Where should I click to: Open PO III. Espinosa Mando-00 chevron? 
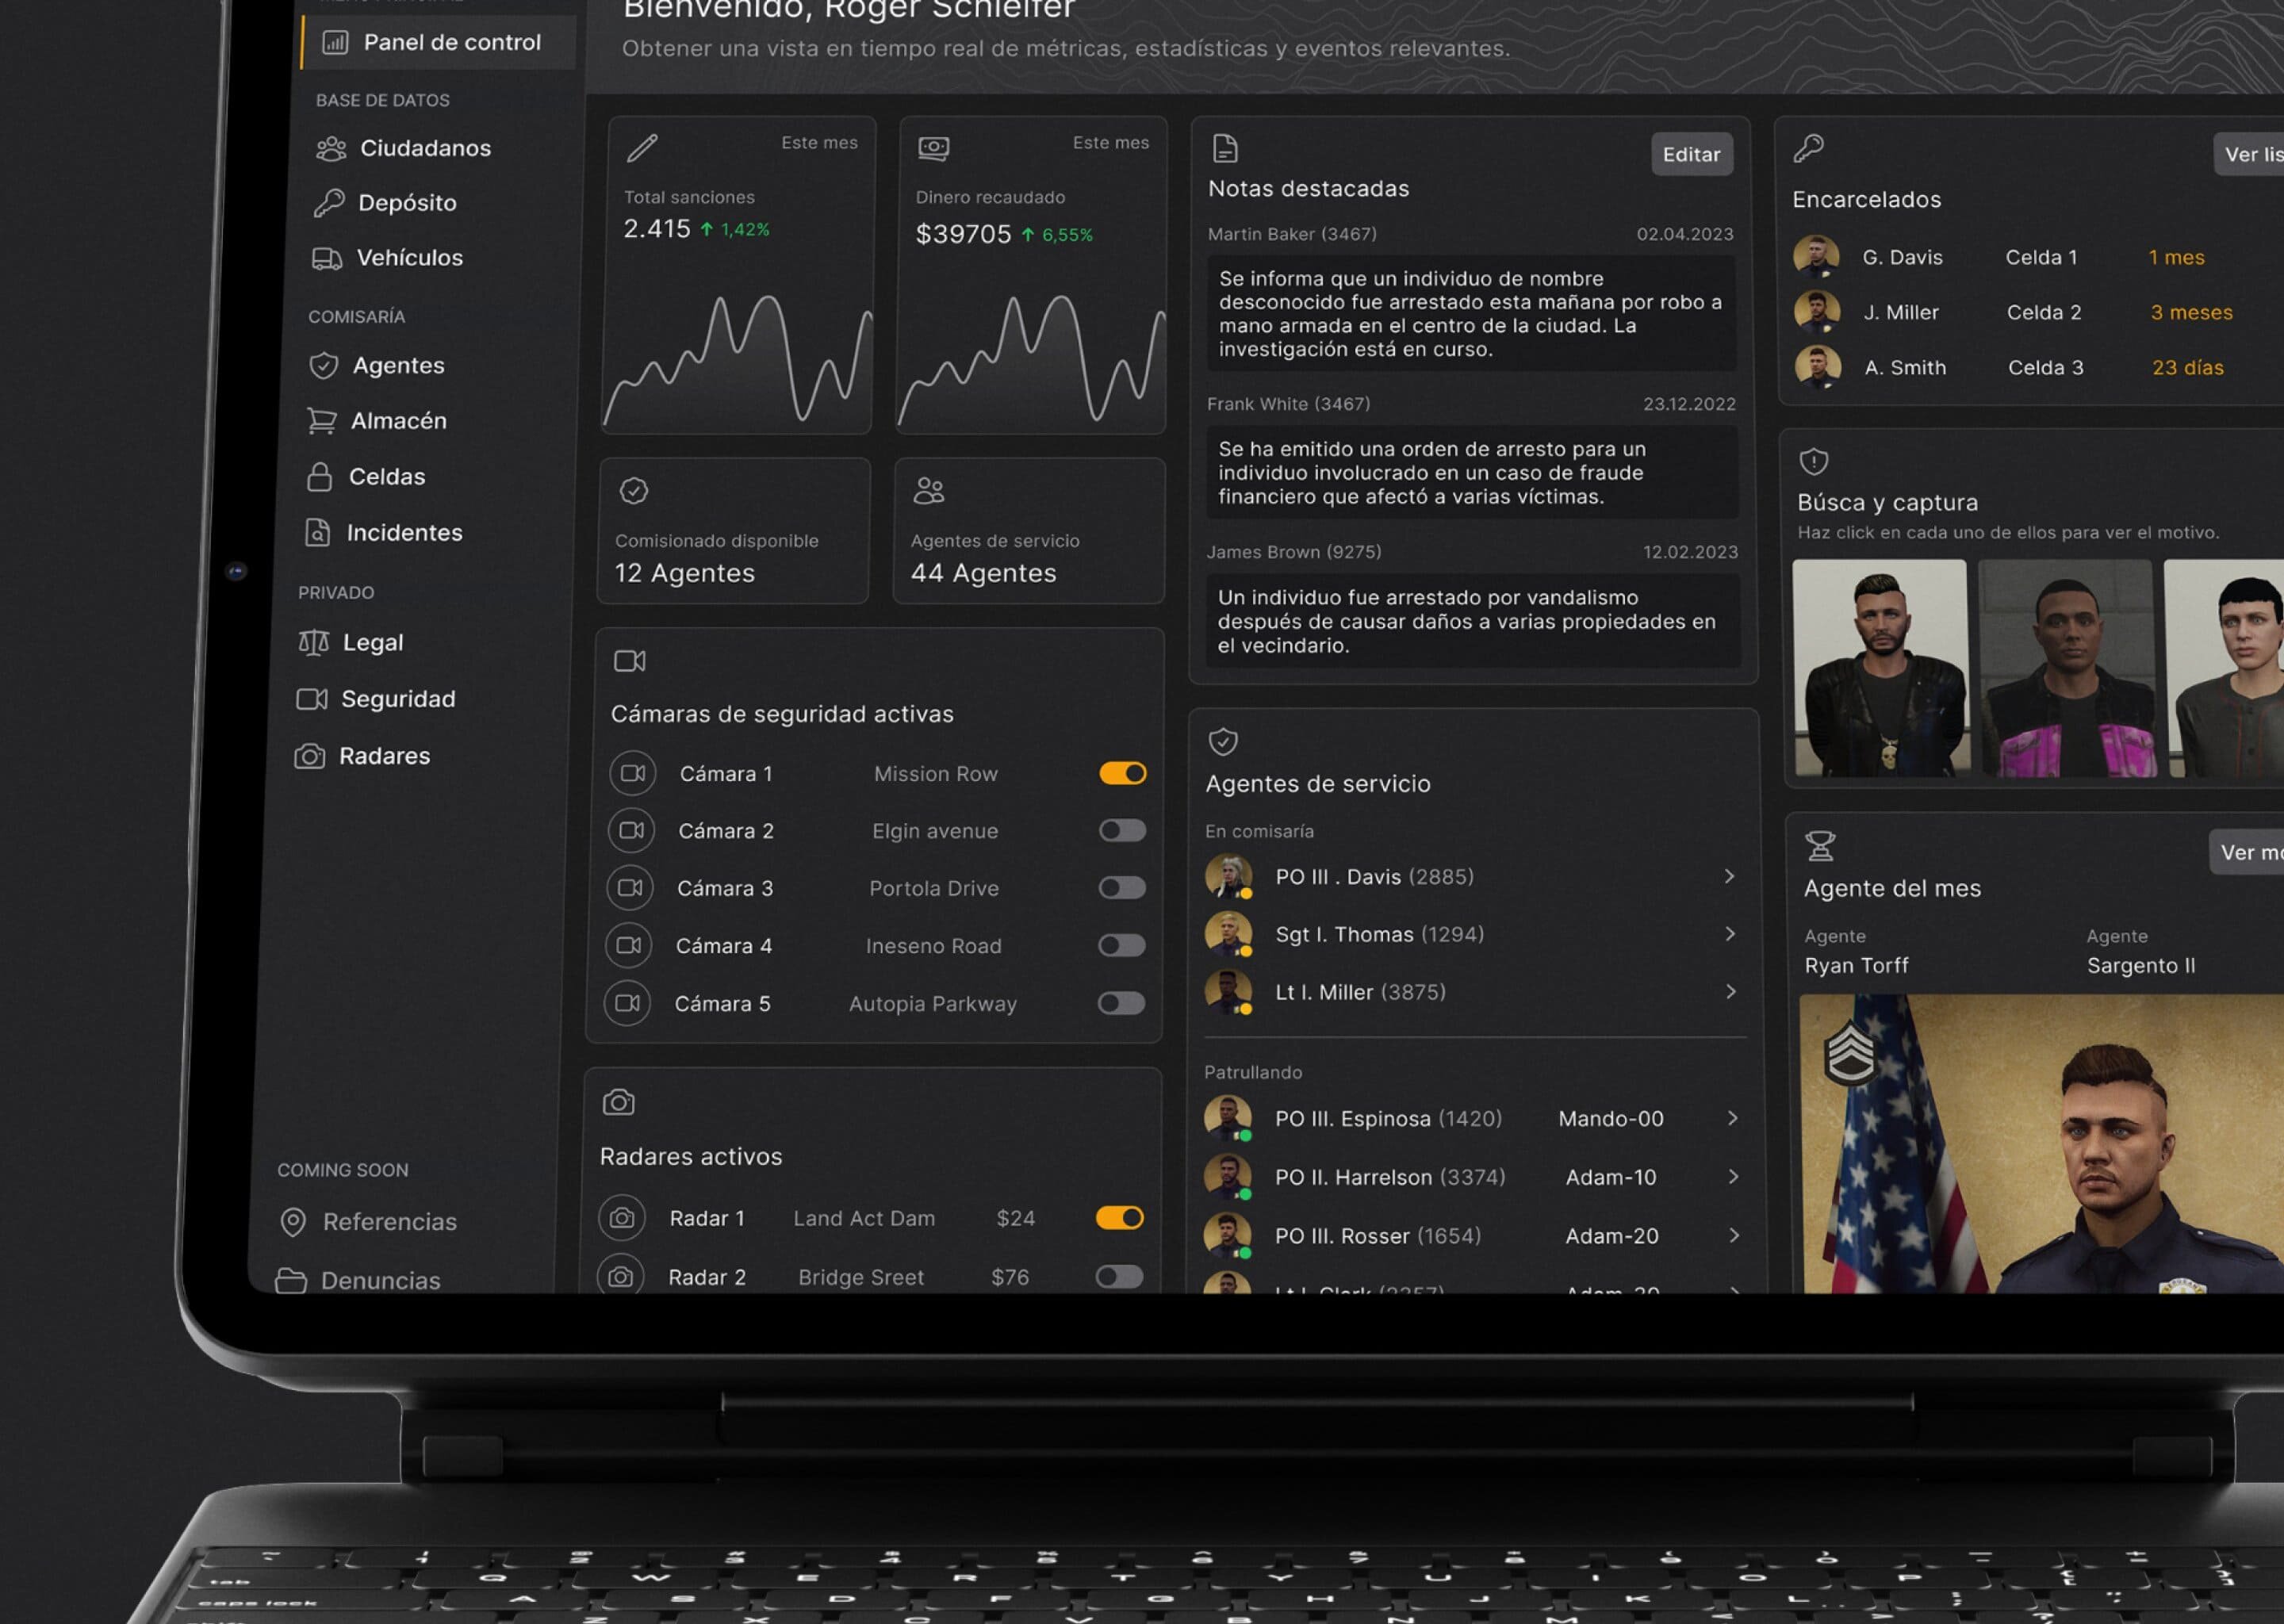(1732, 1118)
